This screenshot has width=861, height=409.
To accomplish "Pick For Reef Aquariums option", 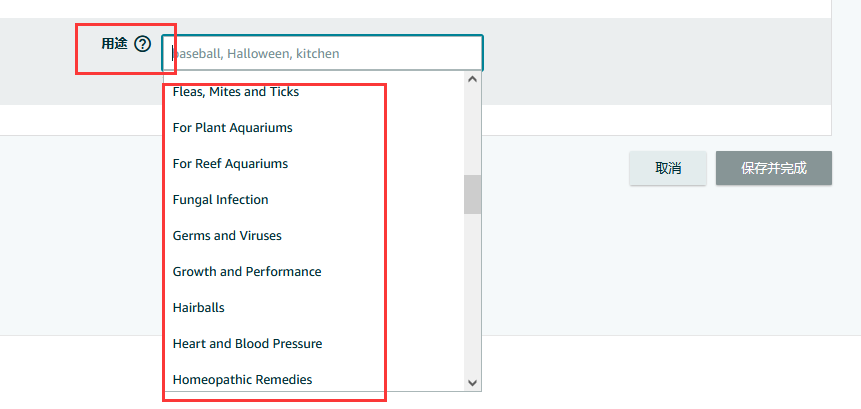I will coord(230,164).
